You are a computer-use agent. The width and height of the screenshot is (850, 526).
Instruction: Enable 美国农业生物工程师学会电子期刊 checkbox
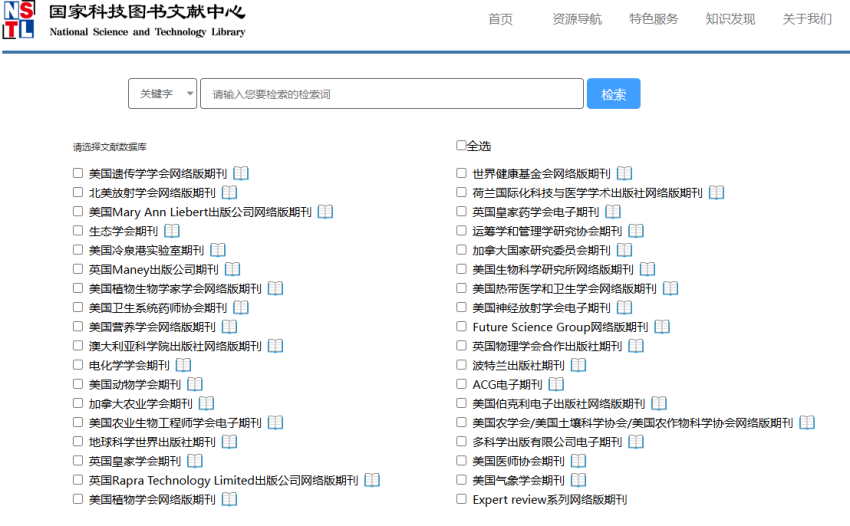[78, 422]
